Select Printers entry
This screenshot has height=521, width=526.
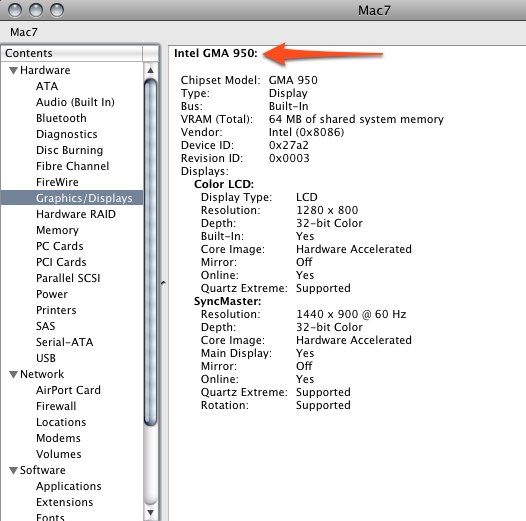pos(56,310)
